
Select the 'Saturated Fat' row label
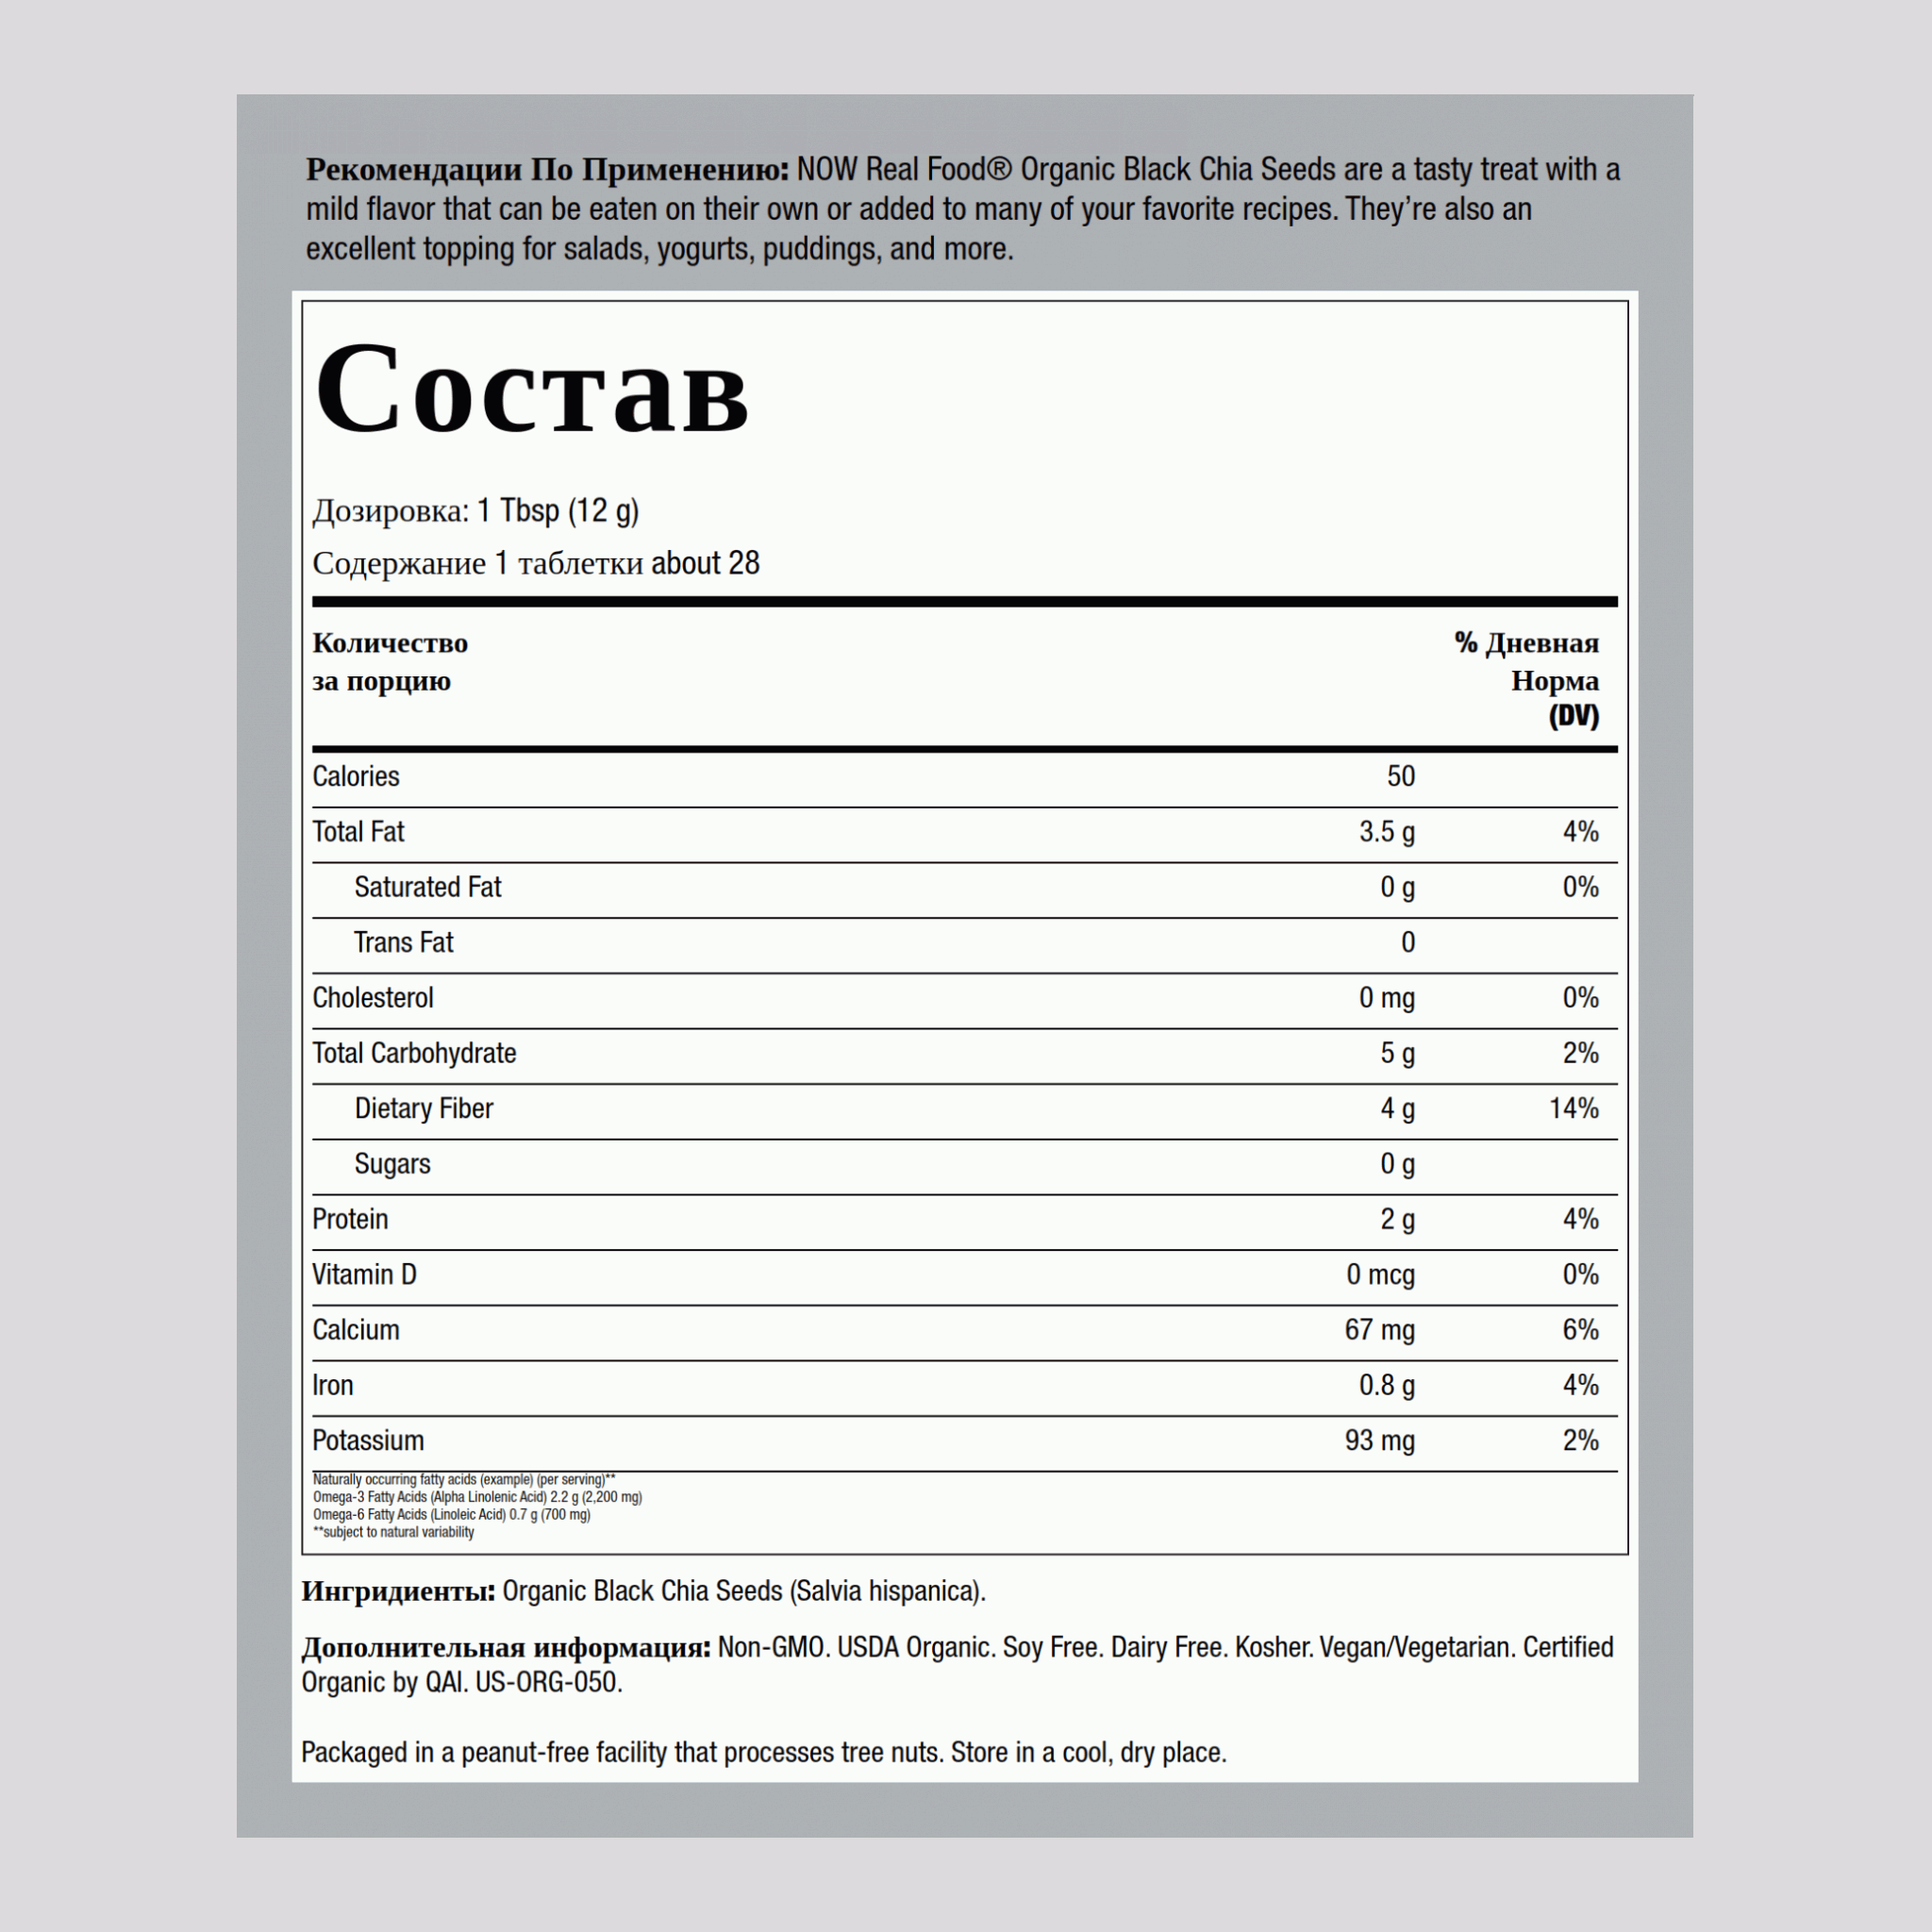[428, 887]
